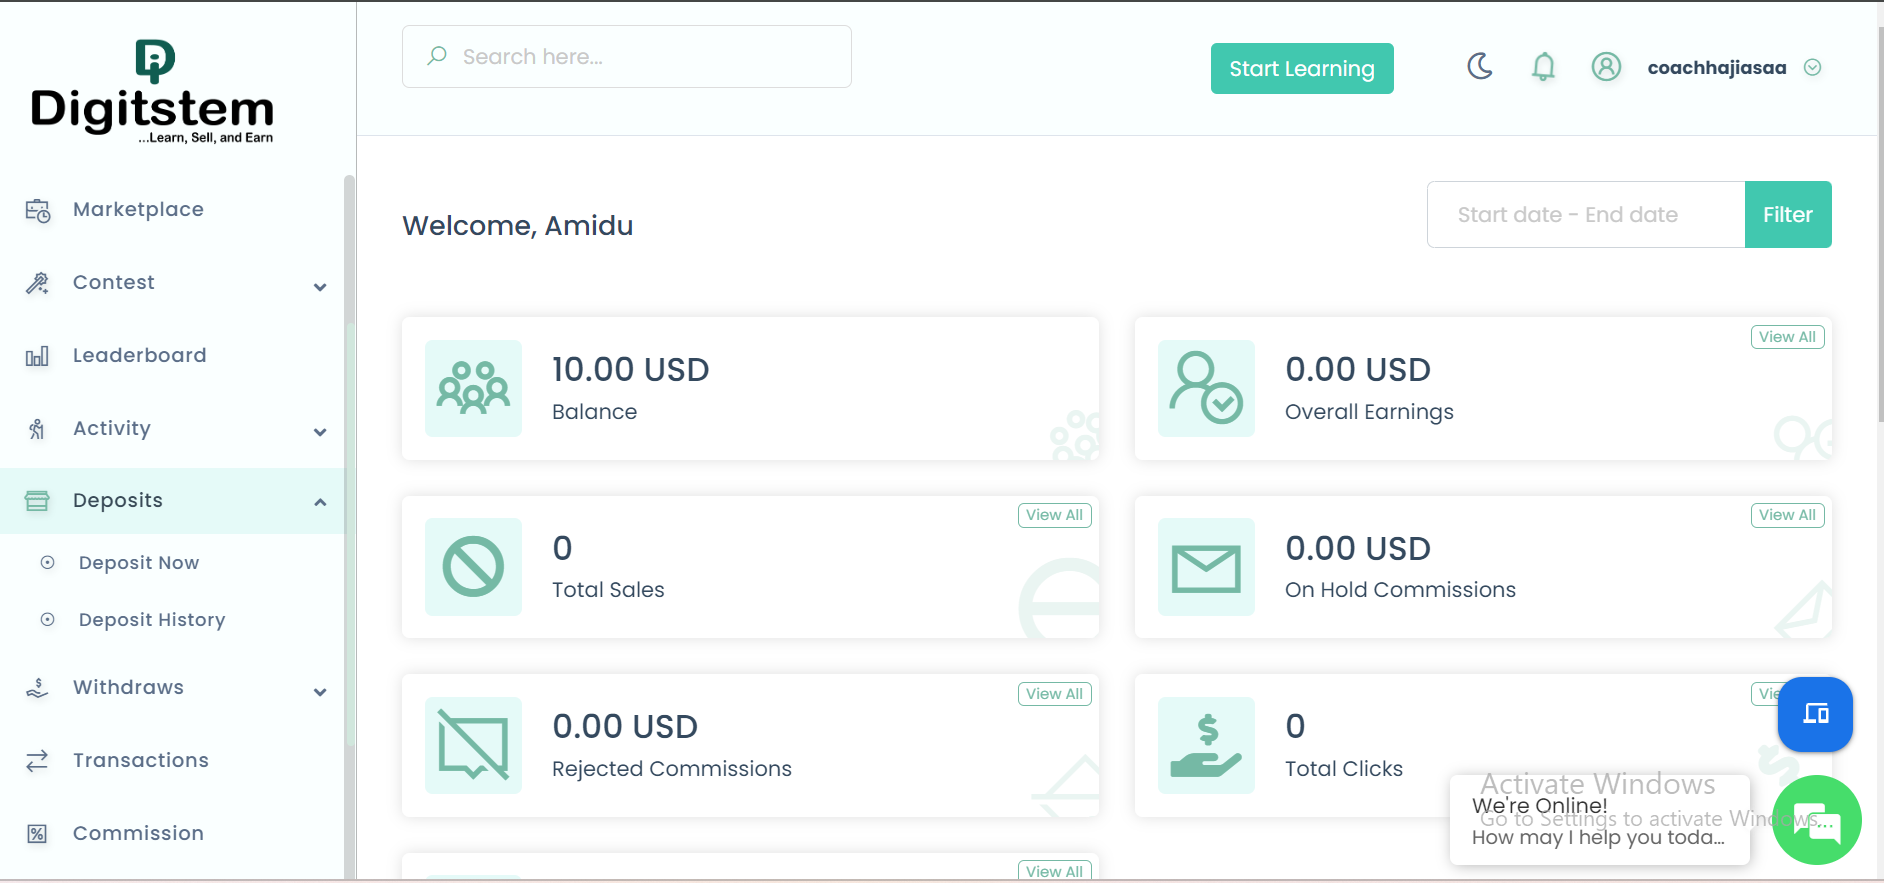Viewport: 1884px width, 883px height.
Task: Select Deposits in the sidebar
Action: pos(172,500)
